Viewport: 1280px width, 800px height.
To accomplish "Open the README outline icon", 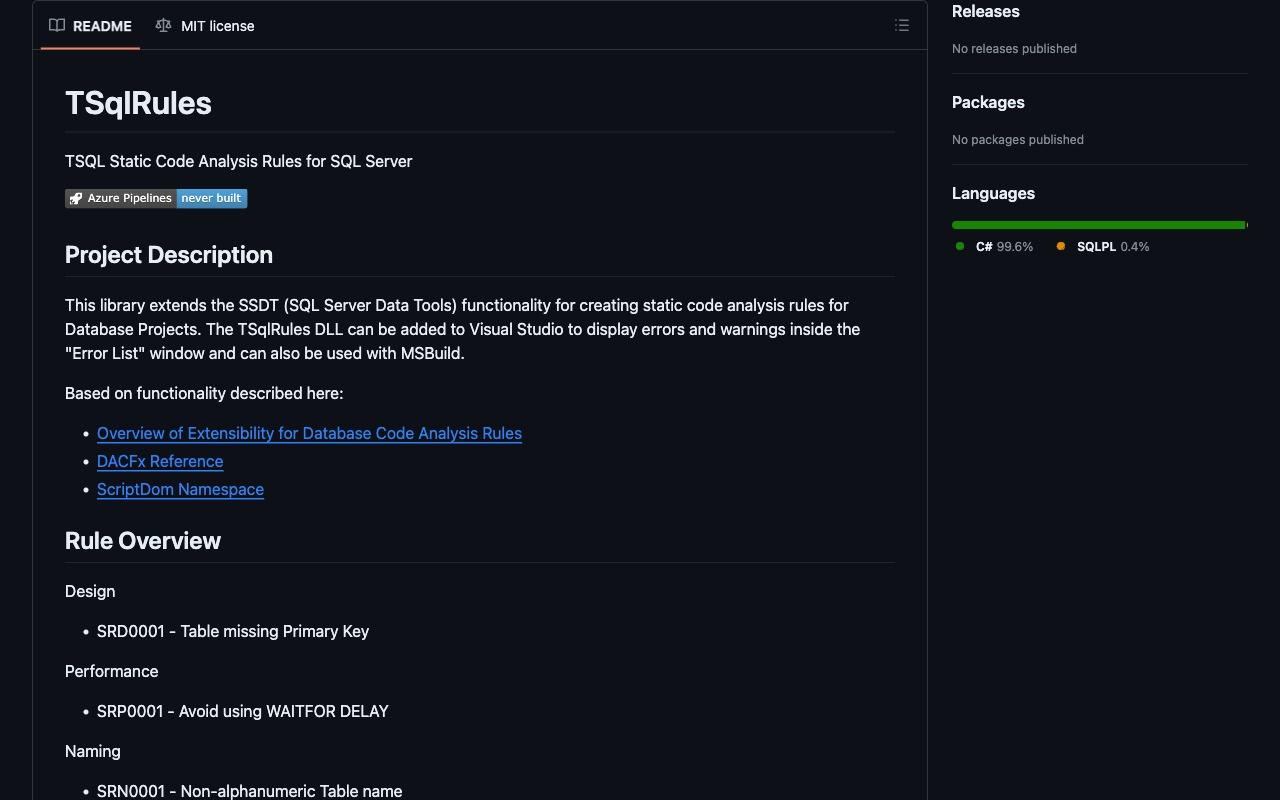I will pyautogui.click(x=902, y=26).
